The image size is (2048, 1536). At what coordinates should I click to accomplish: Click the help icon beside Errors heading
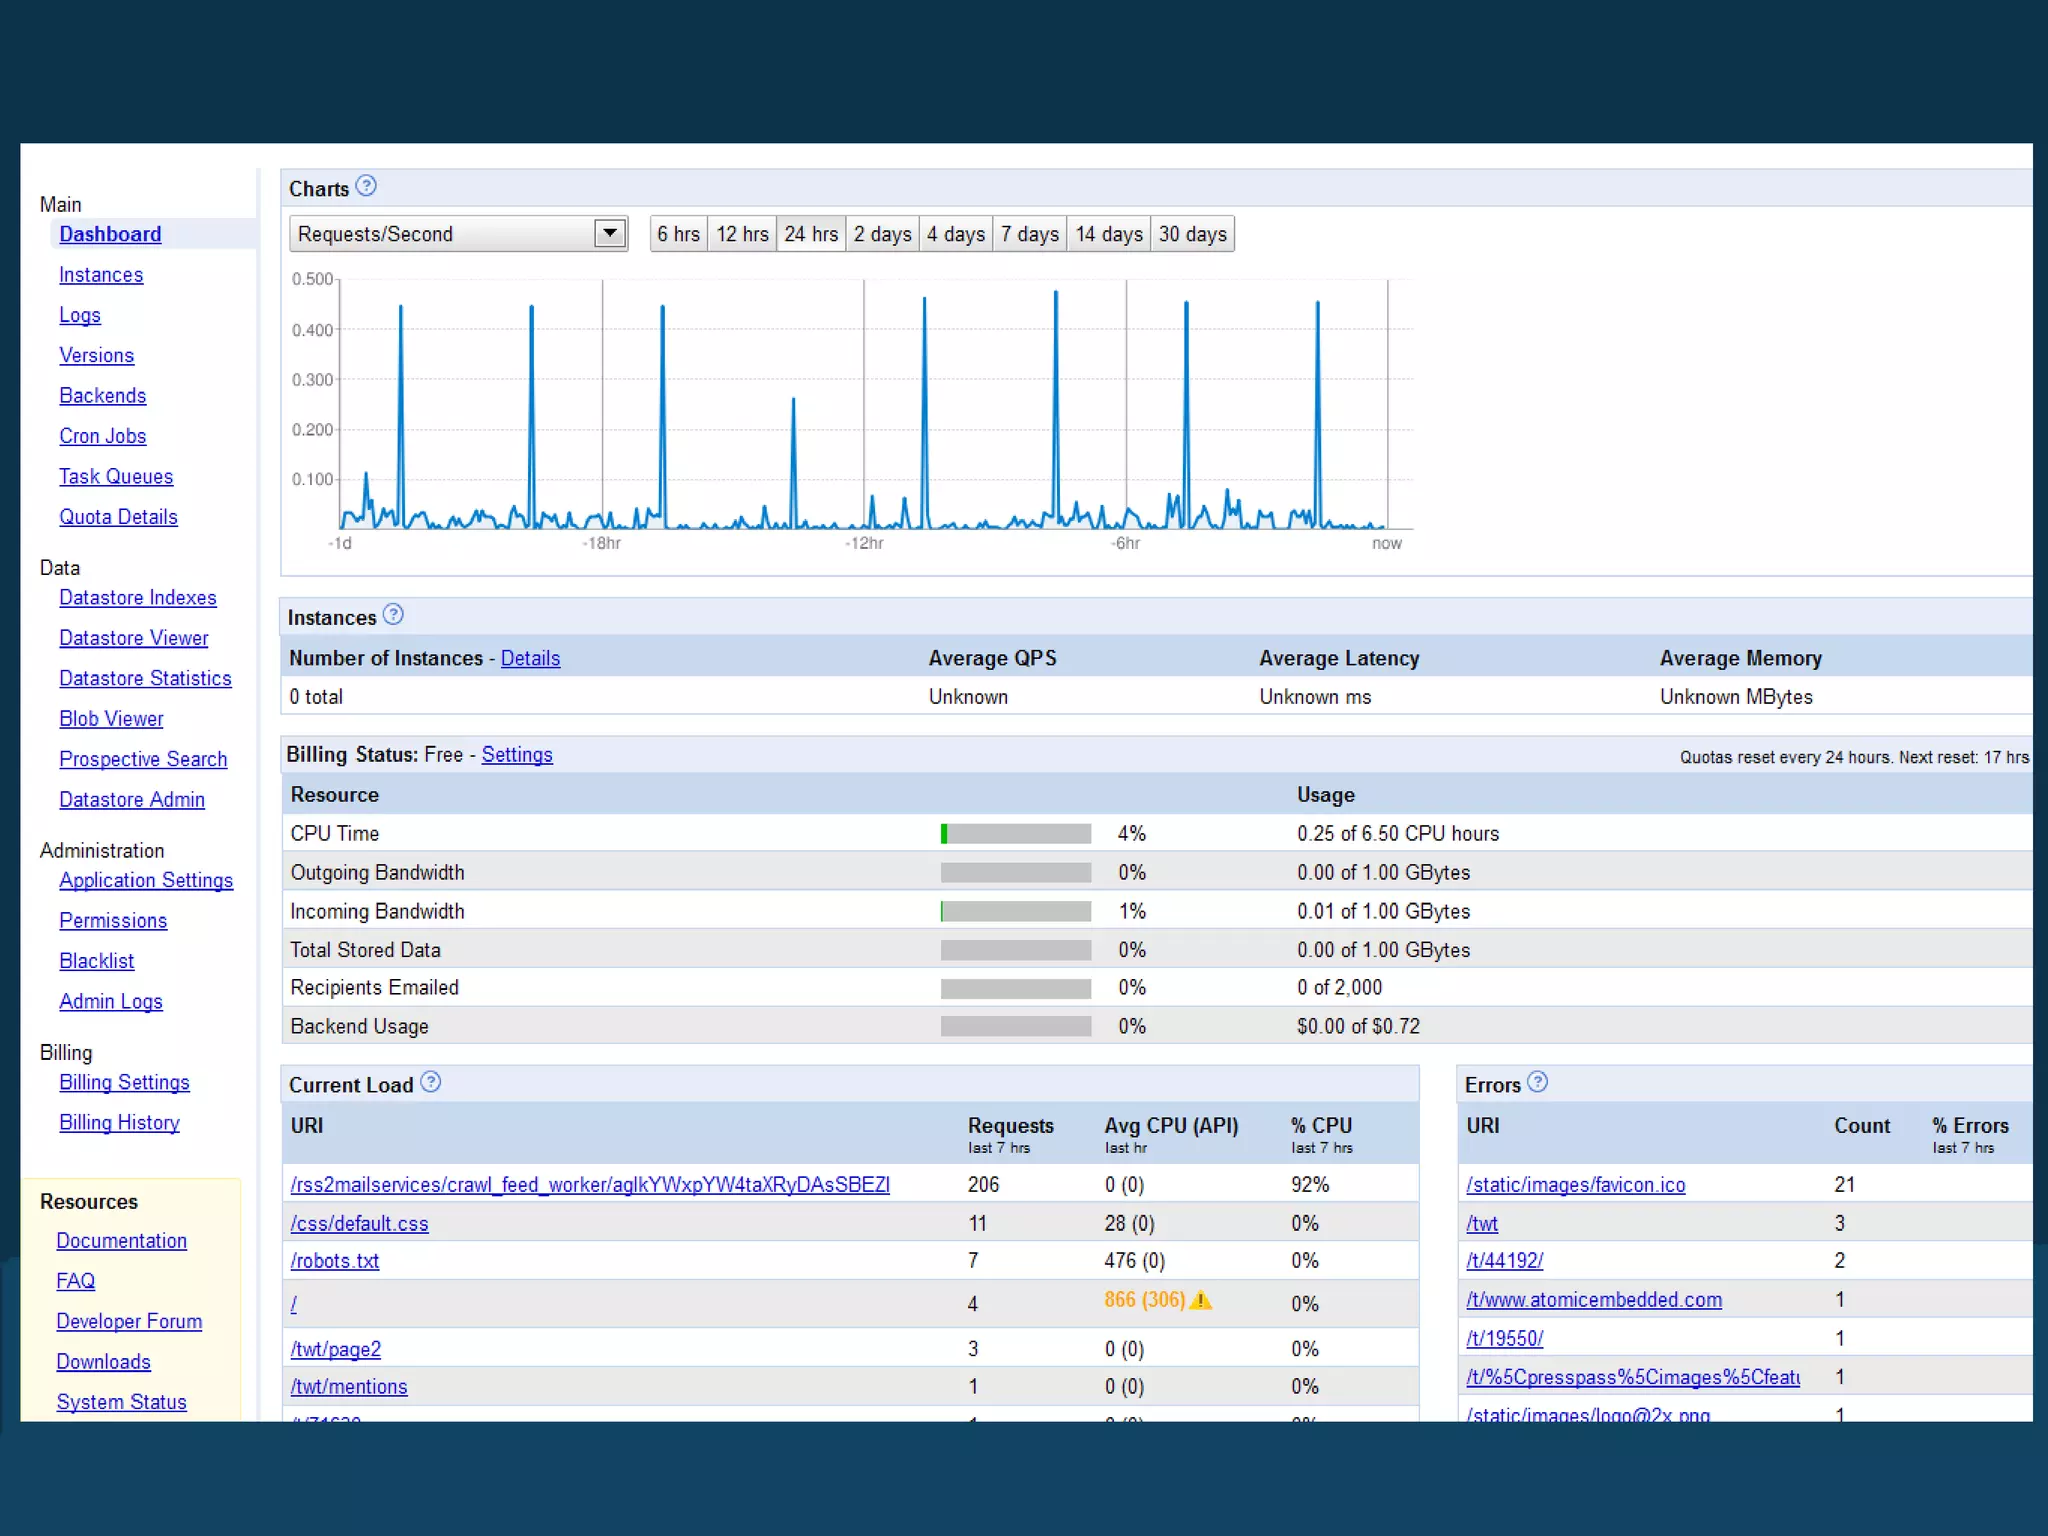click(1538, 1082)
